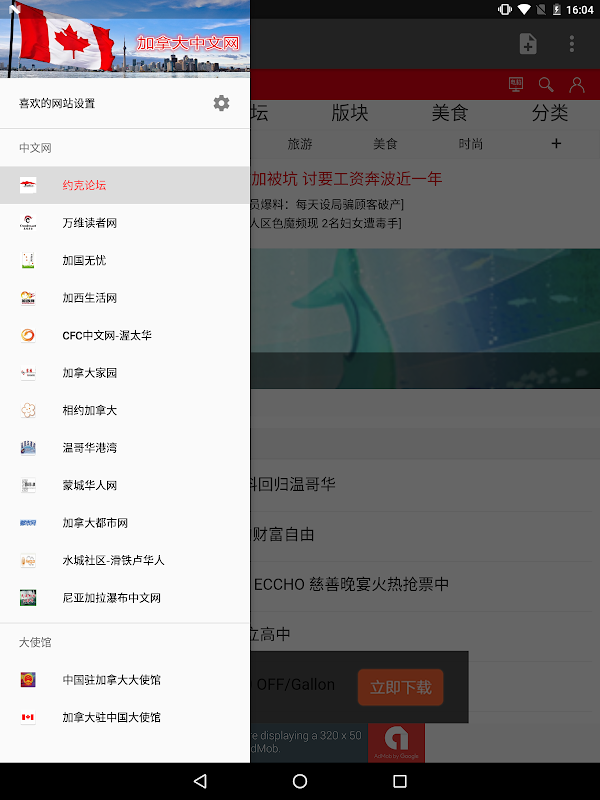Open 加拿大家园 site entry
The height and width of the screenshot is (800, 600).
(125, 372)
